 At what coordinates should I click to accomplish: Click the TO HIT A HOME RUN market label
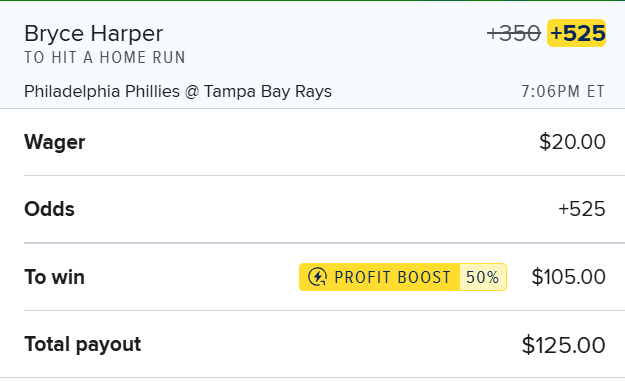click(105, 57)
